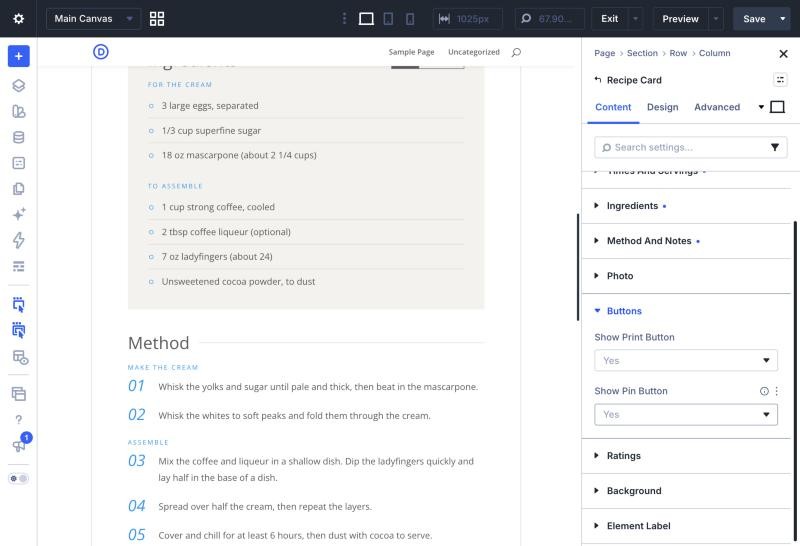Click the page header search magnifier icon
The image size is (800, 546).
tap(516, 52)
